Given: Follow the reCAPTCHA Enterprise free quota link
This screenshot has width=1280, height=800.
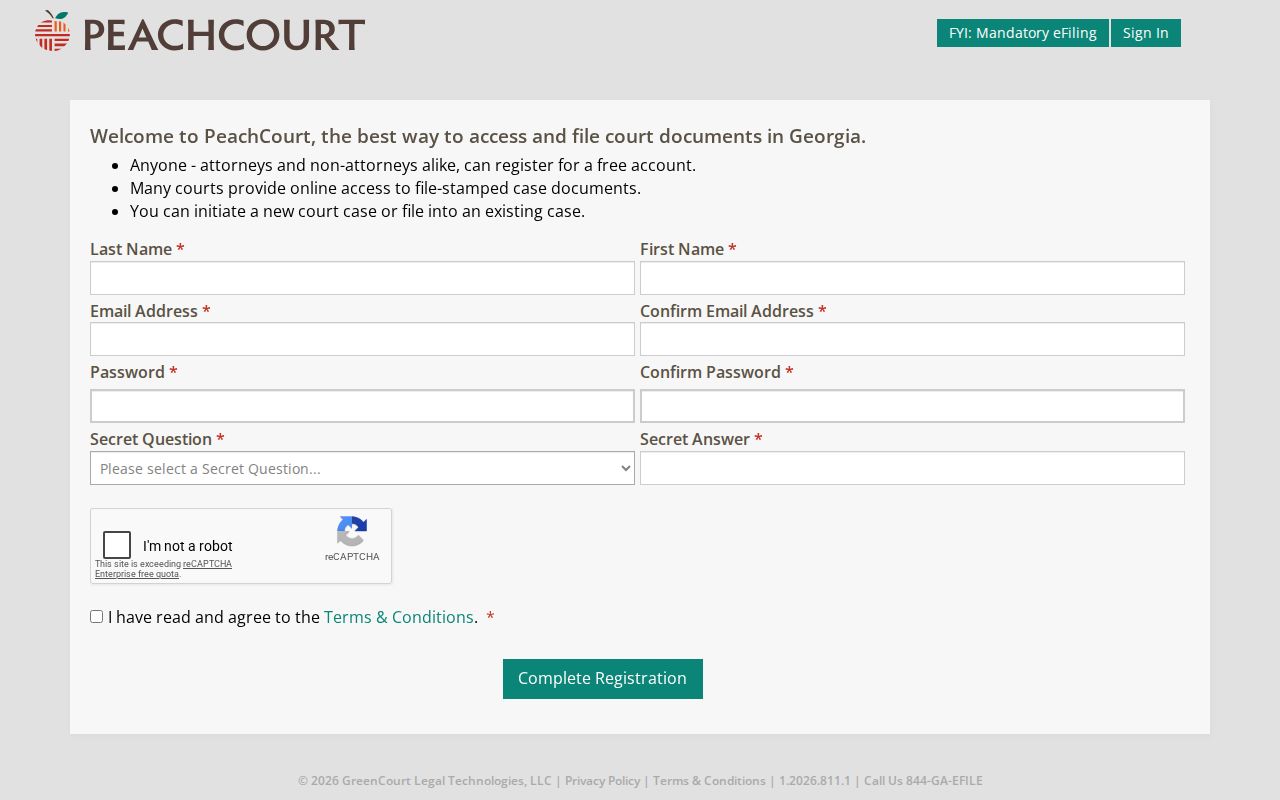Looking at the screenshot, I should tap(164, 569).
